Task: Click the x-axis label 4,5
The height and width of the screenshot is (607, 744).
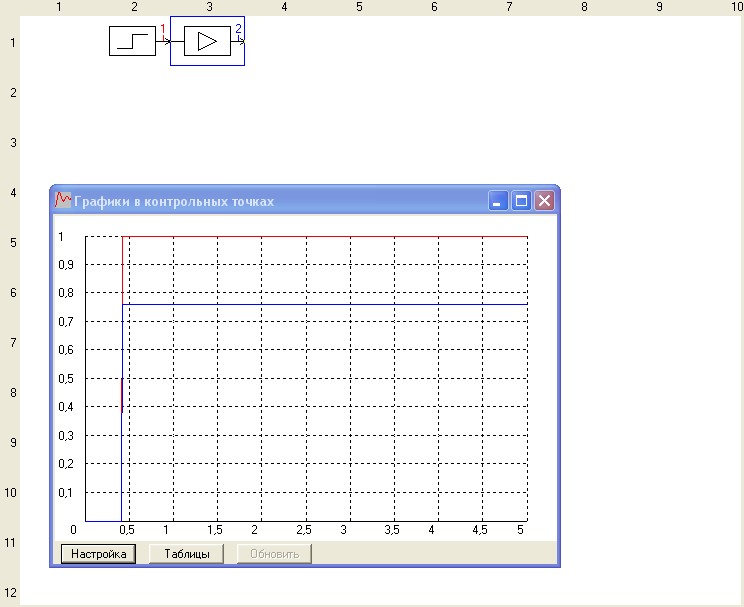Action: (480, 530)
